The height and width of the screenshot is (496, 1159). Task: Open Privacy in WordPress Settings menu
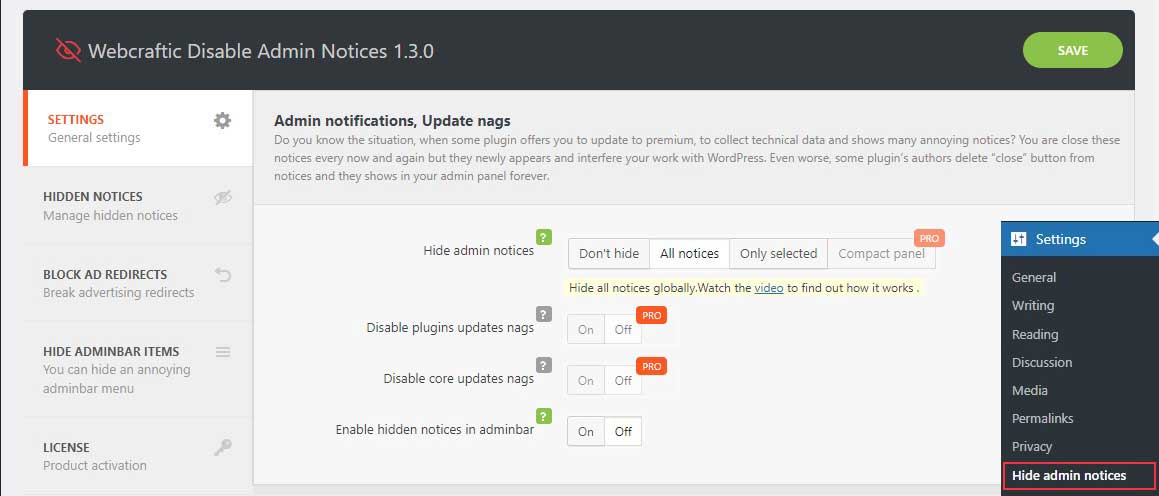pos(1032,446)
